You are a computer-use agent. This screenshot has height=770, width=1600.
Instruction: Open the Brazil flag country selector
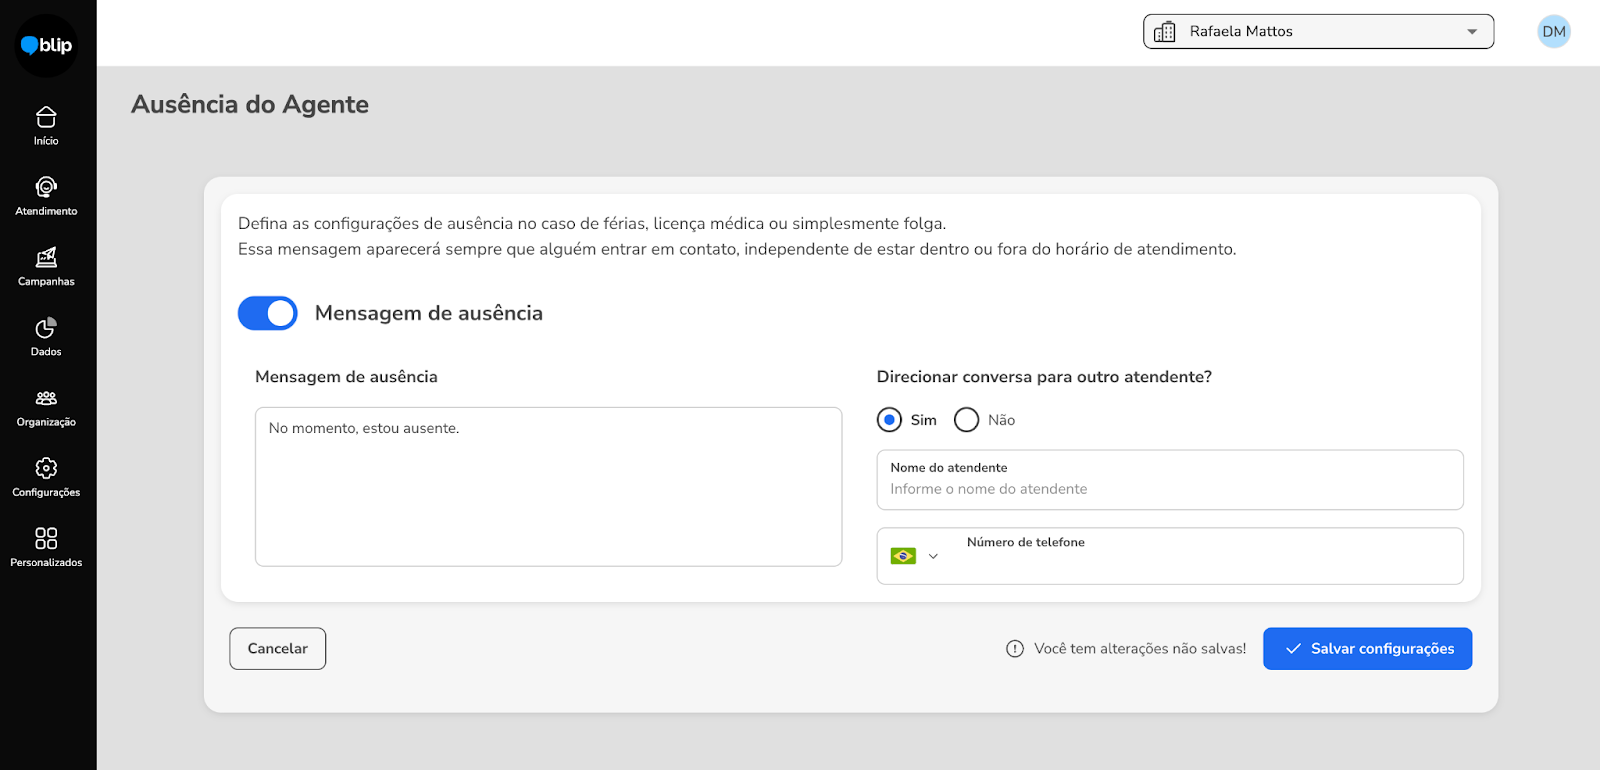[914, 556]
